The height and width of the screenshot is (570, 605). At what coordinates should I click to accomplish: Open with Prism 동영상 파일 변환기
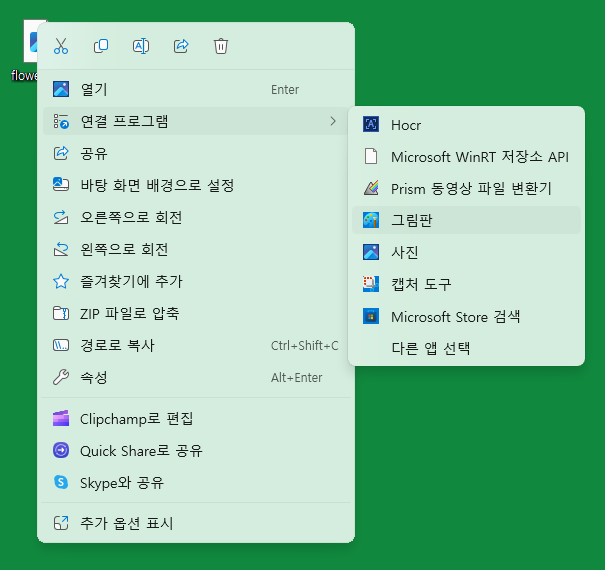[x=466, y=188]
